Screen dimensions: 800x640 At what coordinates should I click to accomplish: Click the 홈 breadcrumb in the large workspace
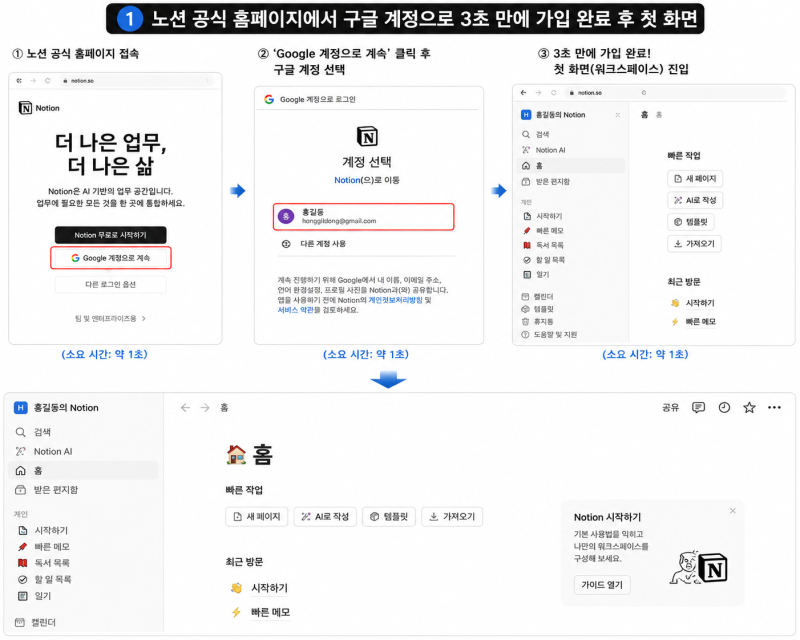(x=224, y=408)
